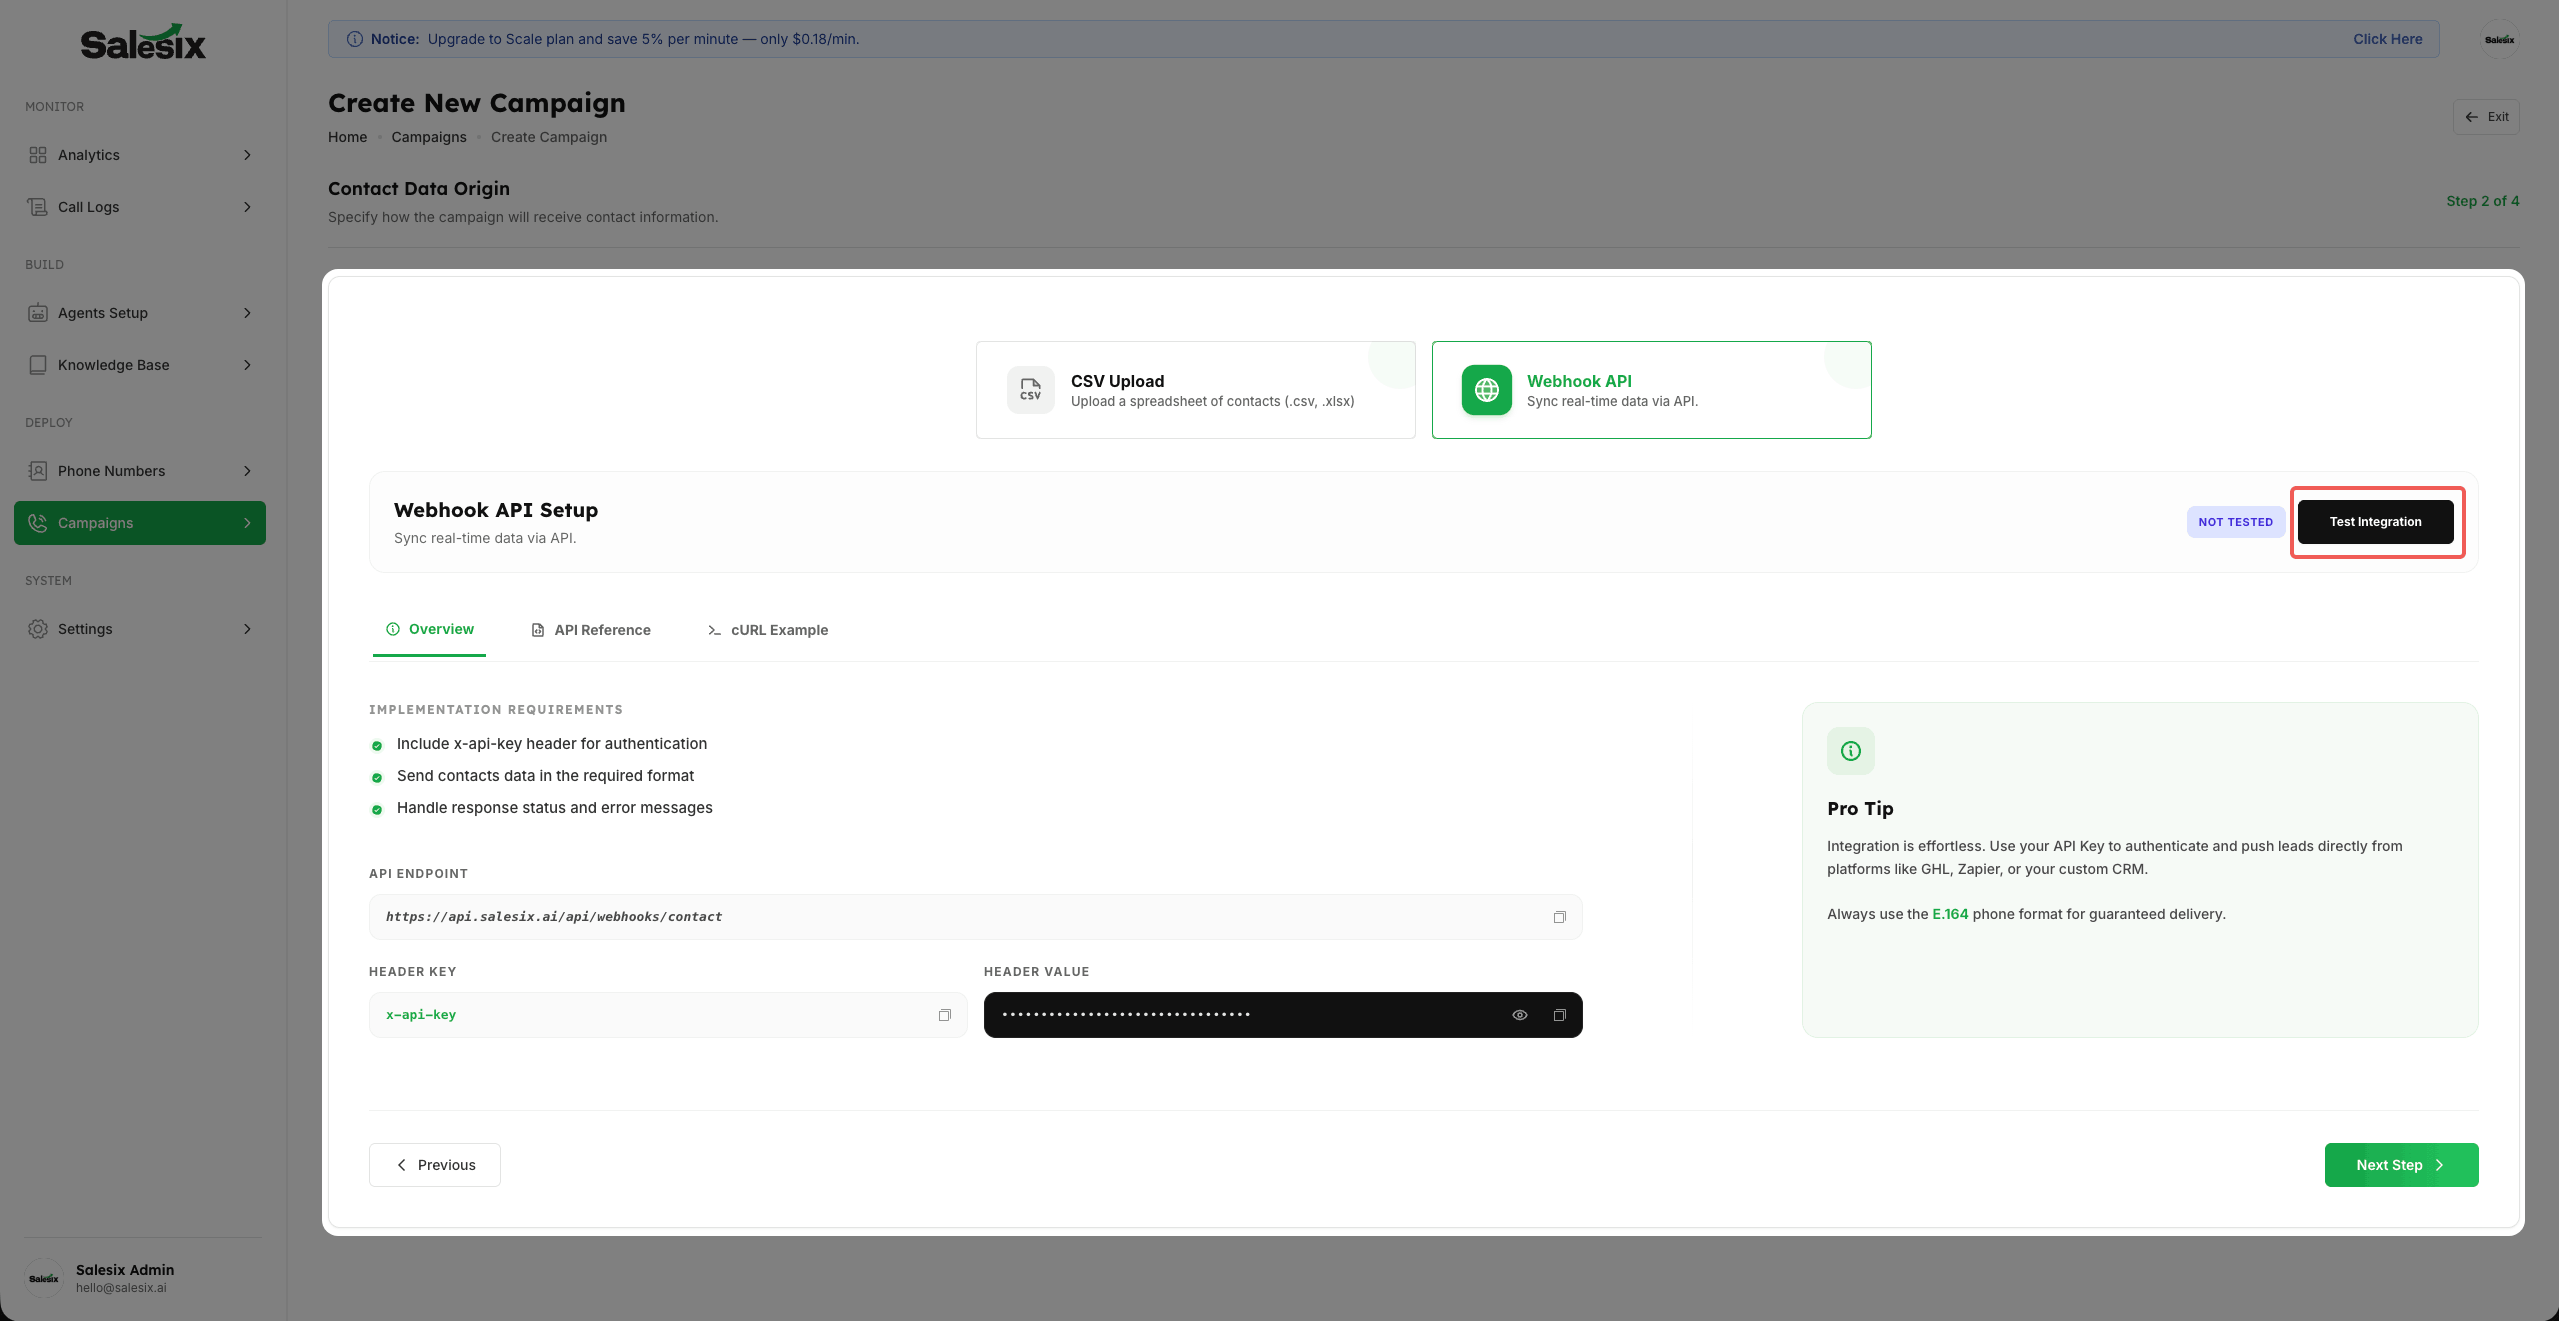This screenshot has height=1321, width=2559.
Task: Copy the hidden header value
Action: click(x=1559, y=1015)
